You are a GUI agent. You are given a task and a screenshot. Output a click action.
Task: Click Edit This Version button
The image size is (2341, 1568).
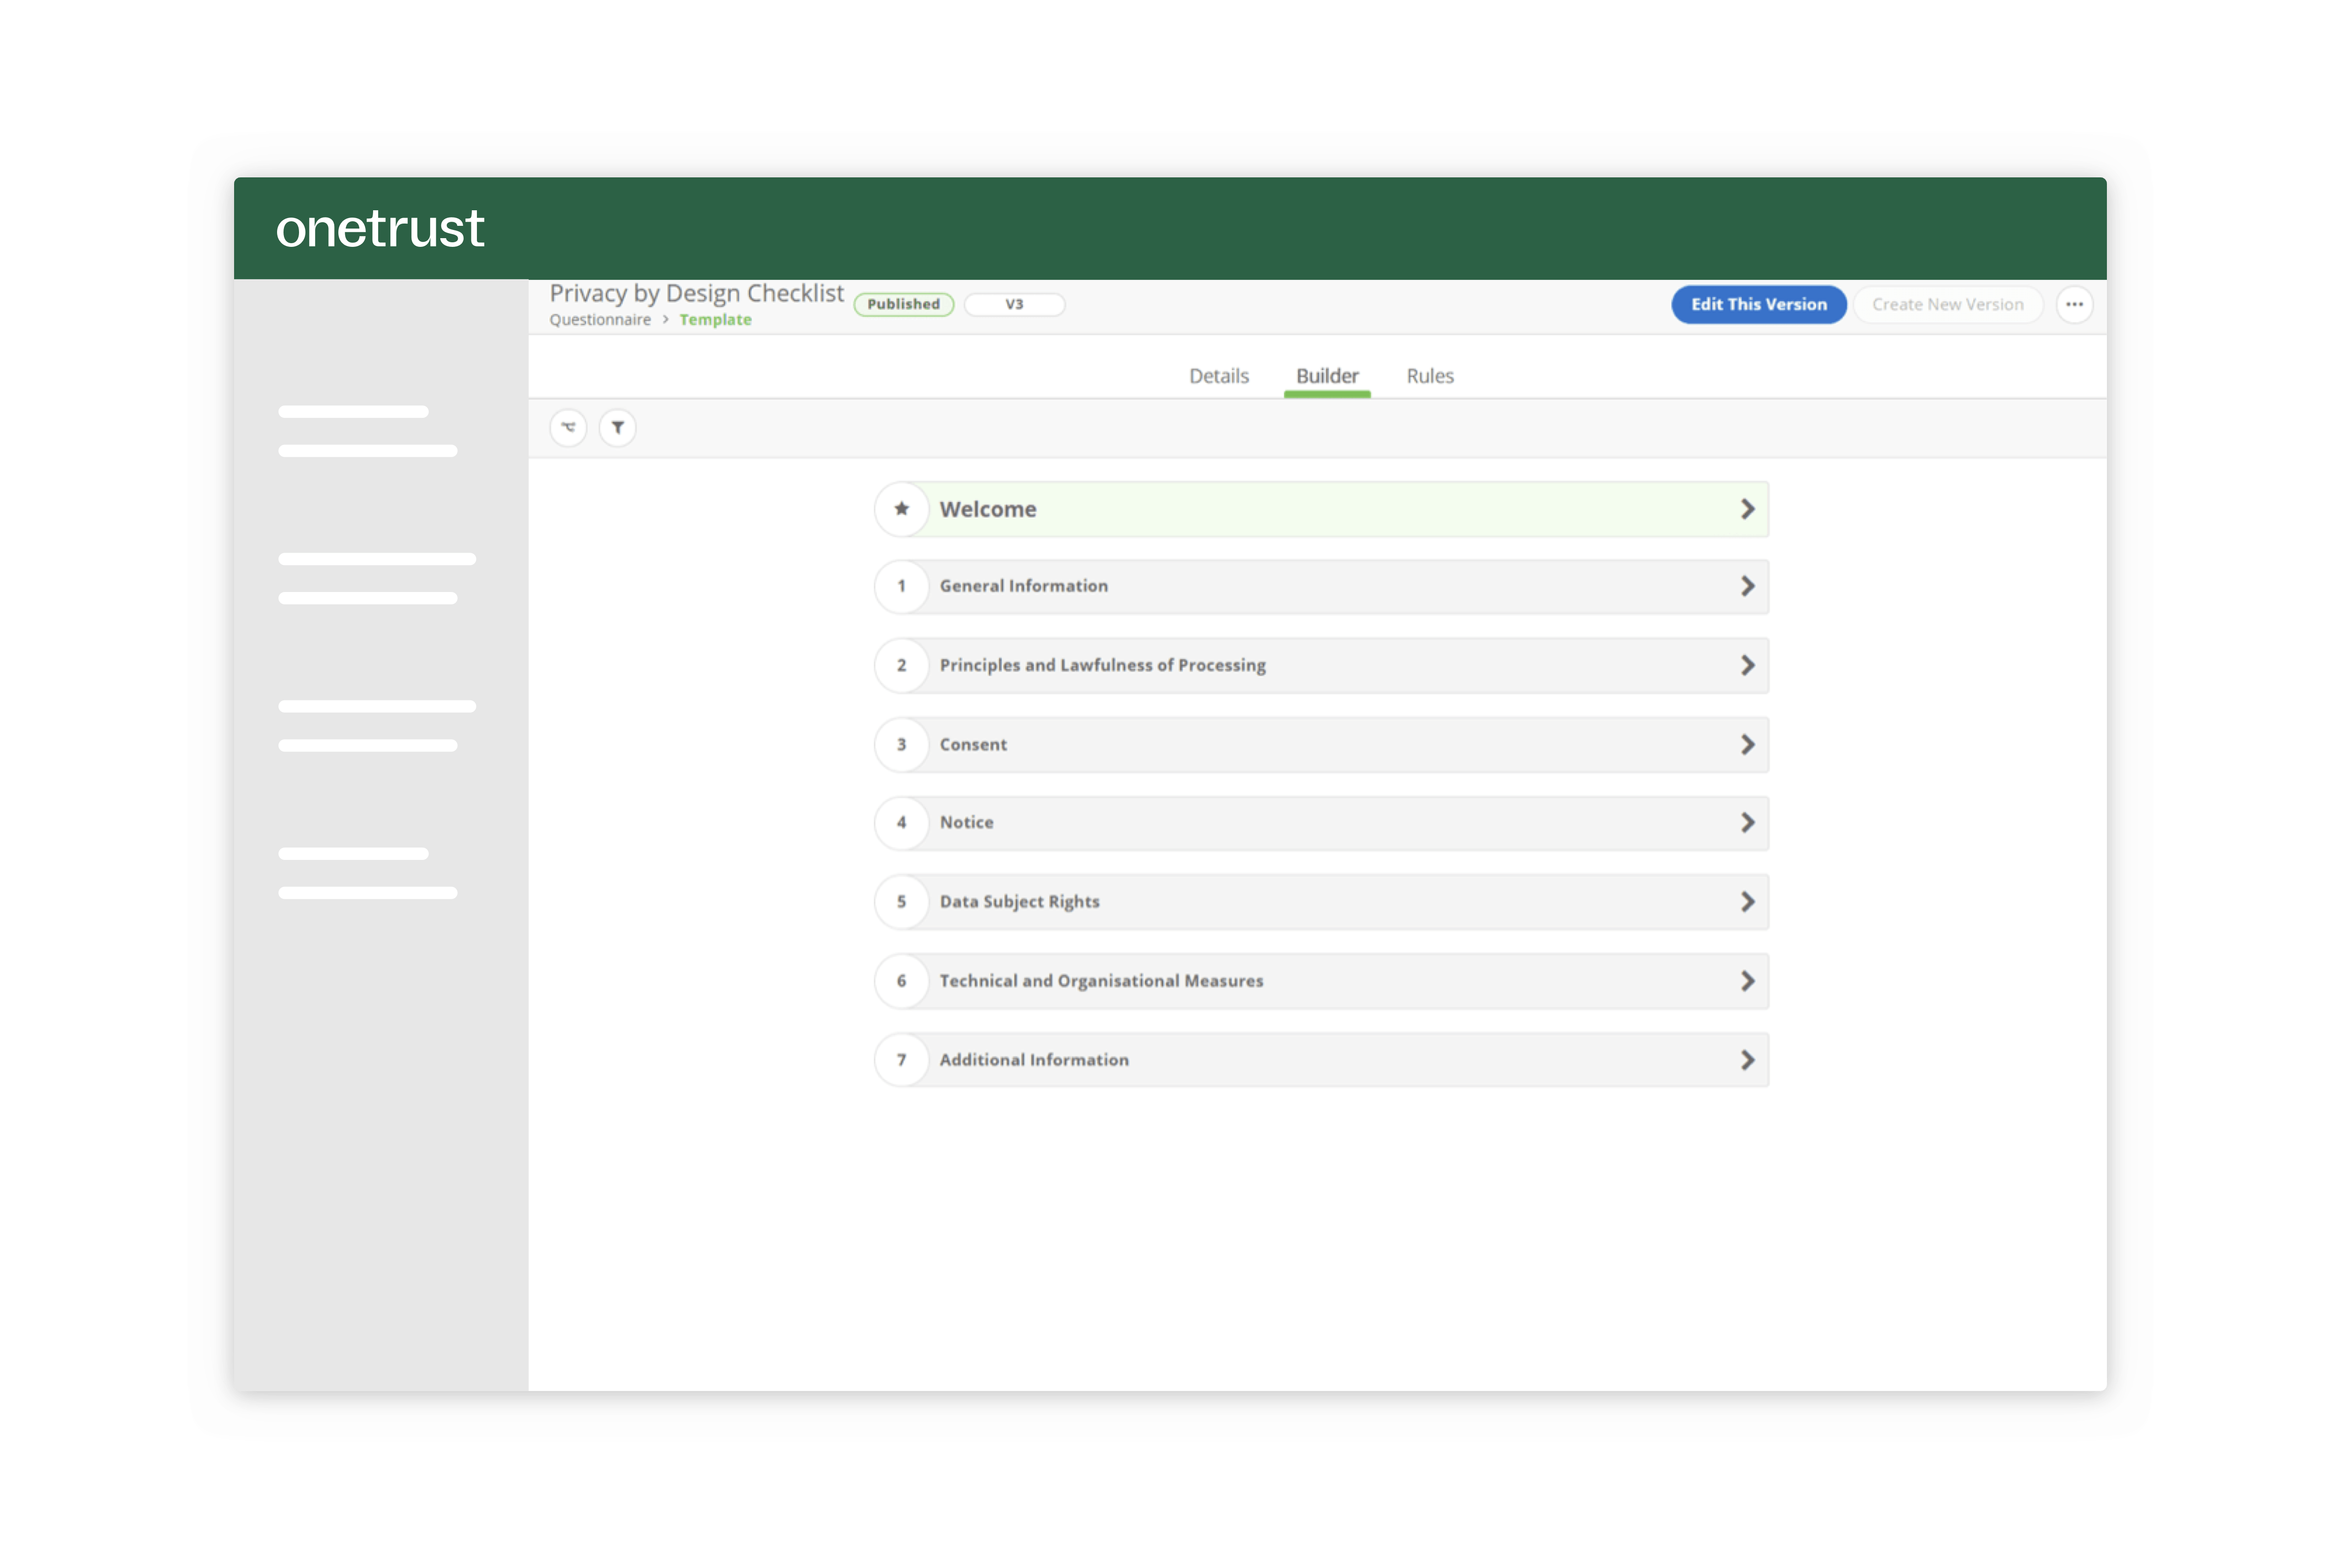click(1758, 304)
